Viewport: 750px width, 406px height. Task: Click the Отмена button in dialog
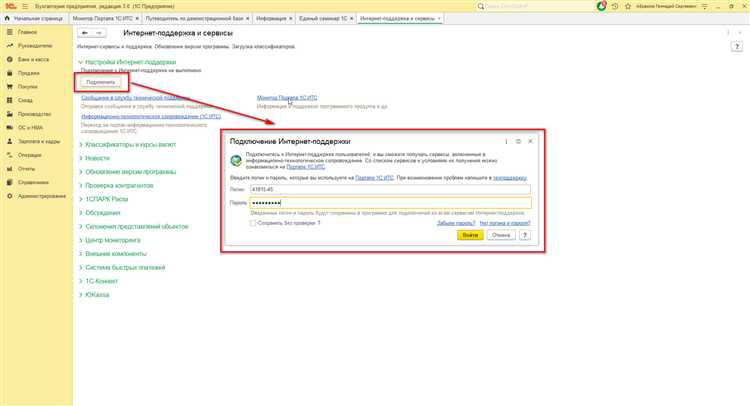501,235
